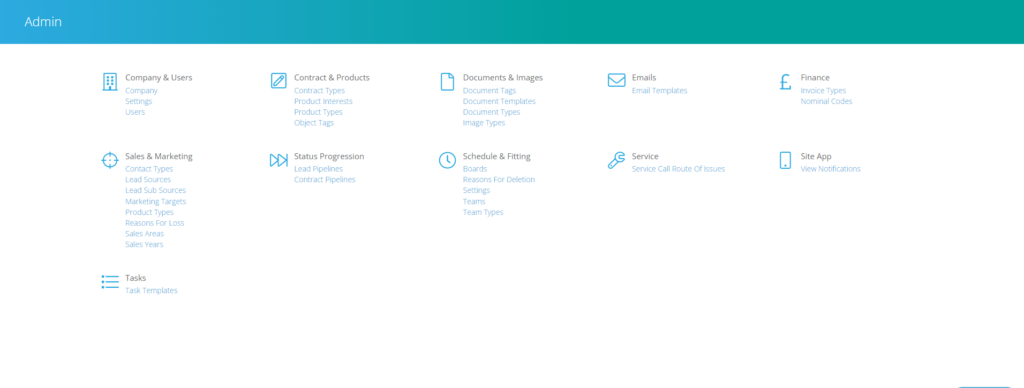Click the Documents & Images page icon
1024x388 pixels.
pos(447,82)
